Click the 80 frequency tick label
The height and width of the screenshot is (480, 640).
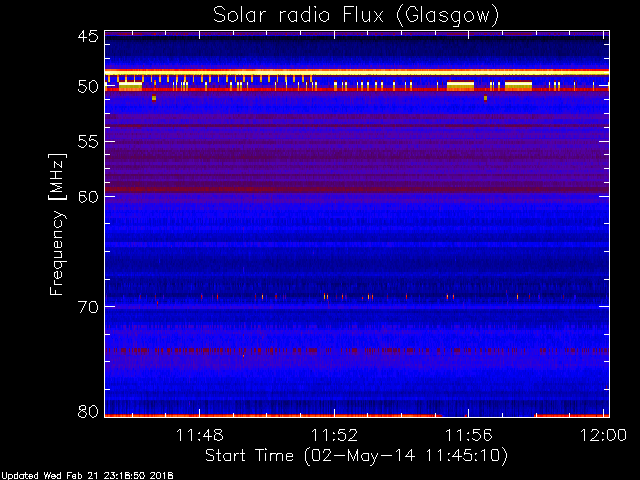pyautogui.click(x=88, y=411)
